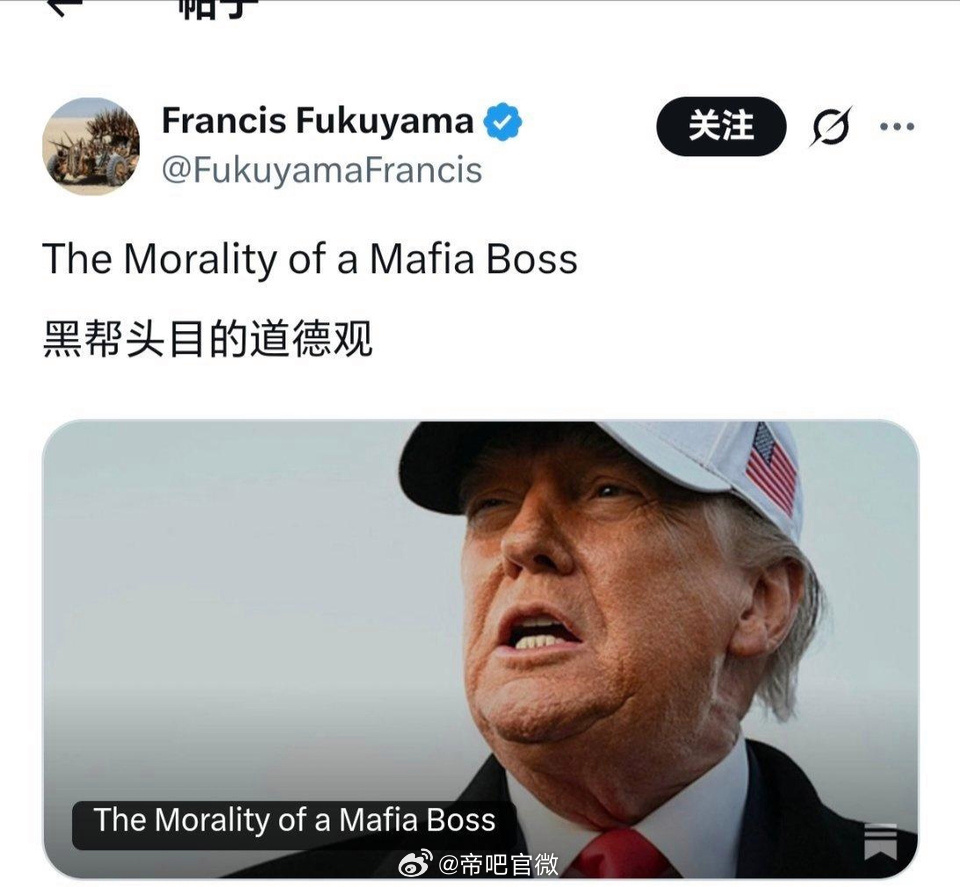Click the Francis Fukuyama display name
This screenshot has height=887, width=960.
(318, 121)
